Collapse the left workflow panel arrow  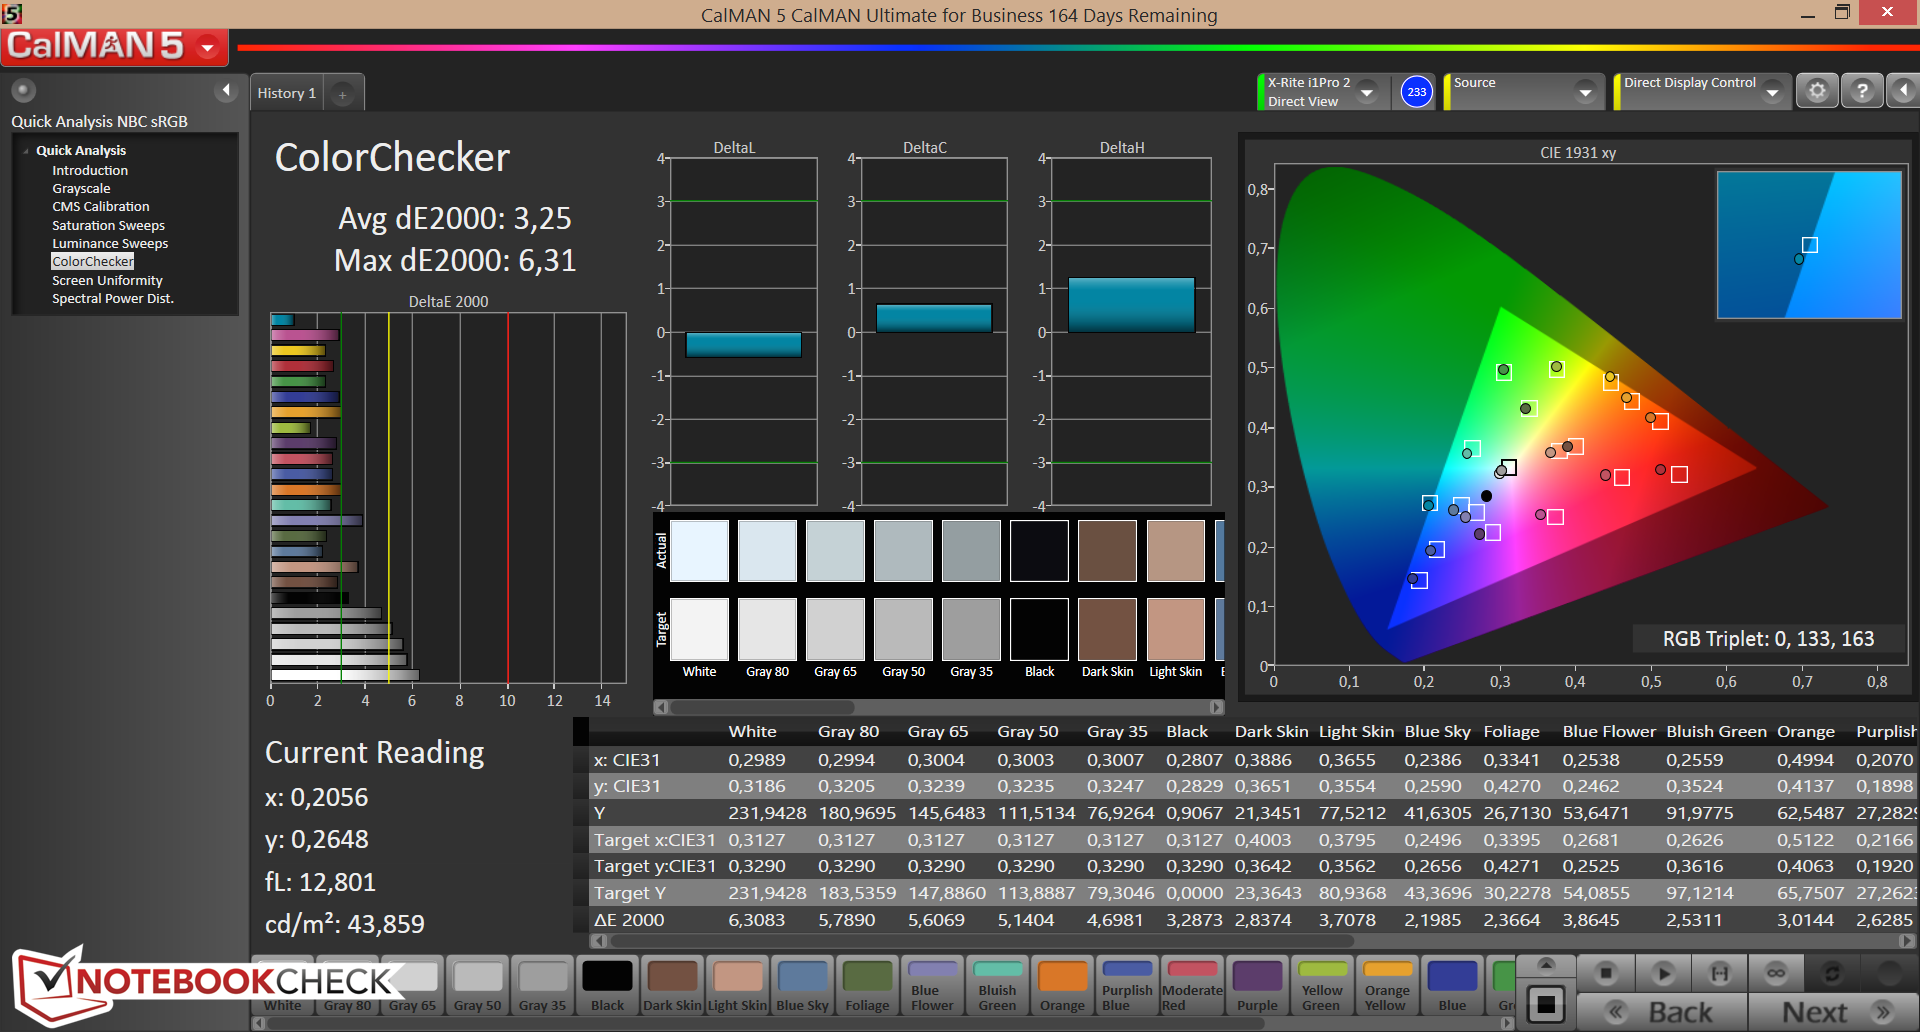226,91
